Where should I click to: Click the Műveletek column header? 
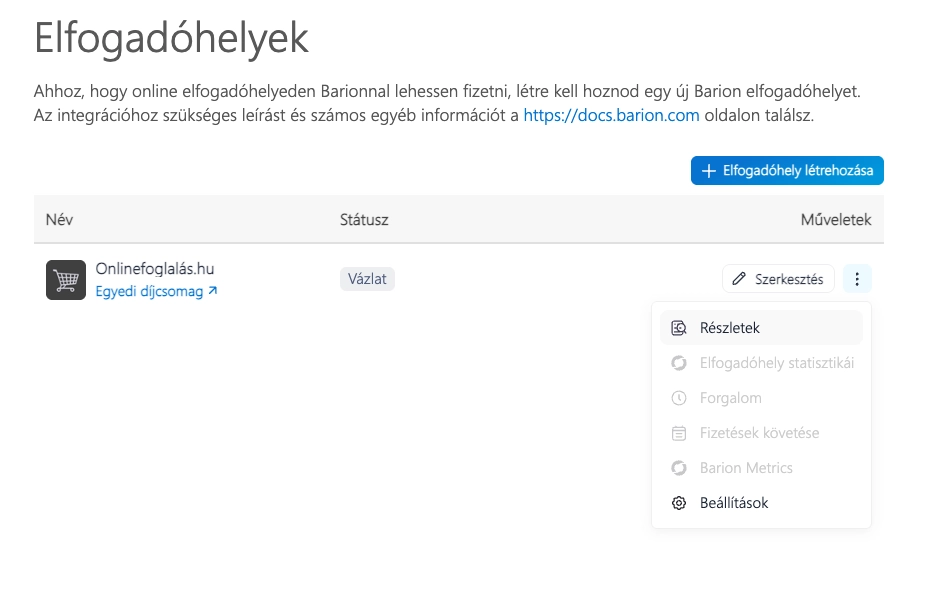(x=835, y=219)
